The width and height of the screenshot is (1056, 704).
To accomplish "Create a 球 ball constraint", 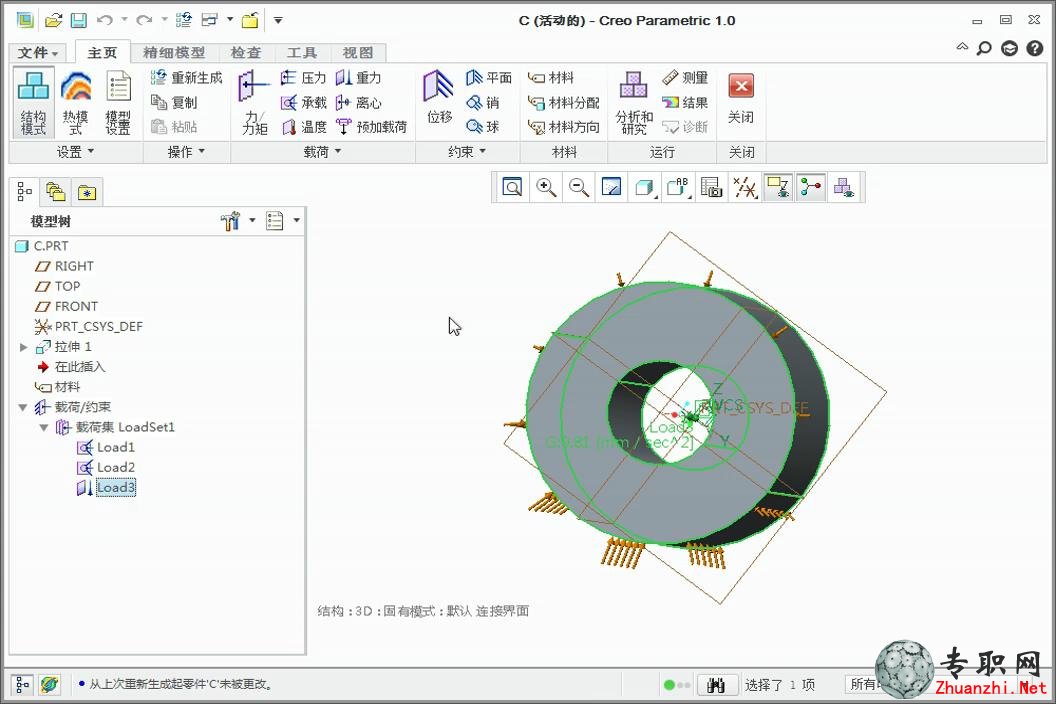I will [x=483, y=127].
